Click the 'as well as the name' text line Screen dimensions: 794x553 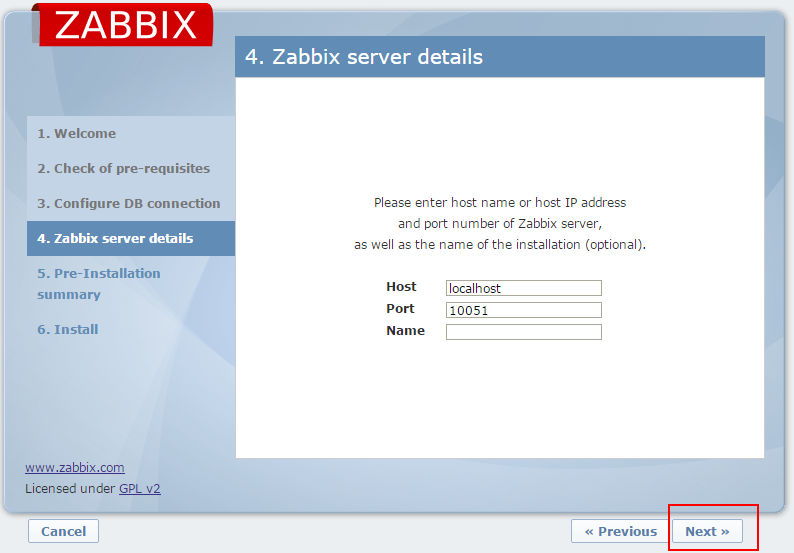(x=500, y=245)
